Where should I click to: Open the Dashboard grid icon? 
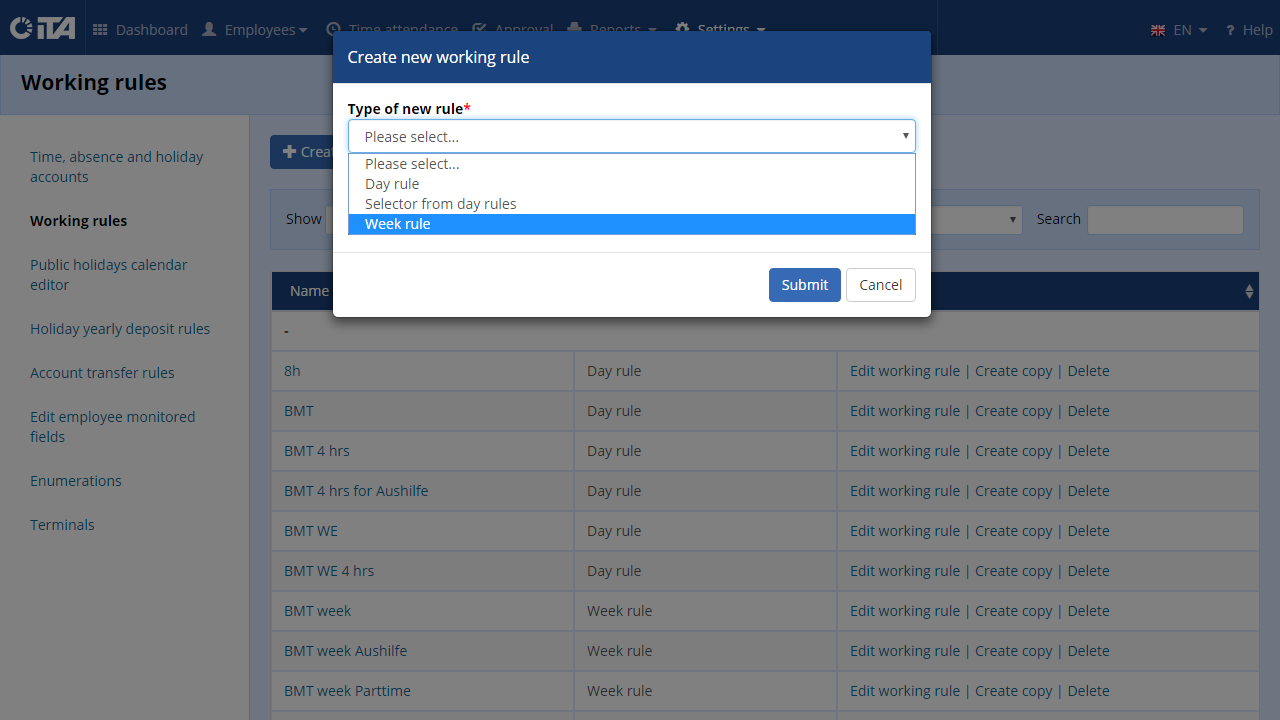pos(100,30)
